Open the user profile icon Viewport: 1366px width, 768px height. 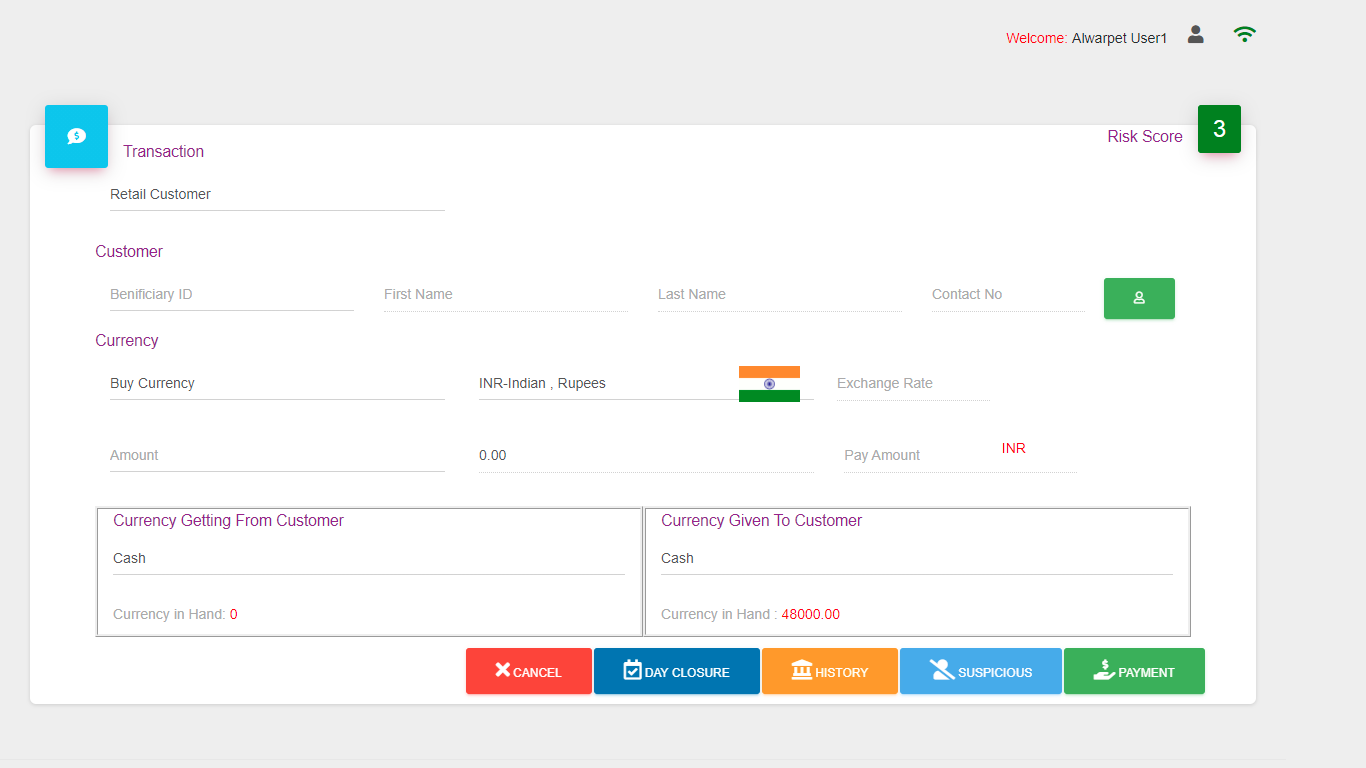1195,34
